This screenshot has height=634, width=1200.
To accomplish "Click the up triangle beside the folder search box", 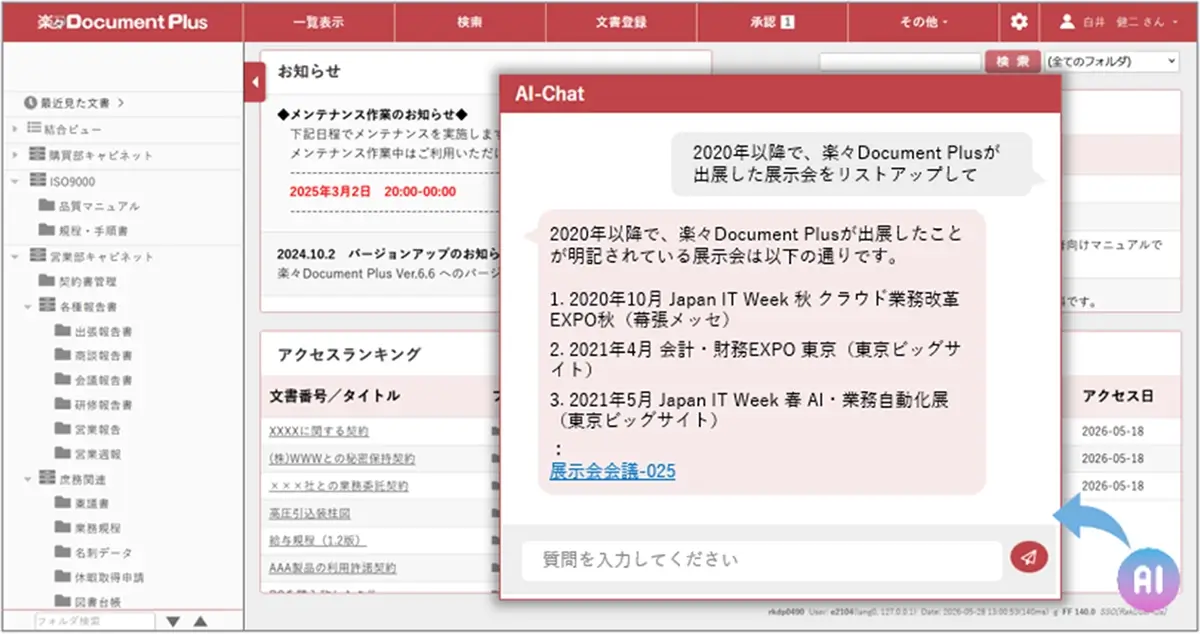I will click(x=201, y=621).
